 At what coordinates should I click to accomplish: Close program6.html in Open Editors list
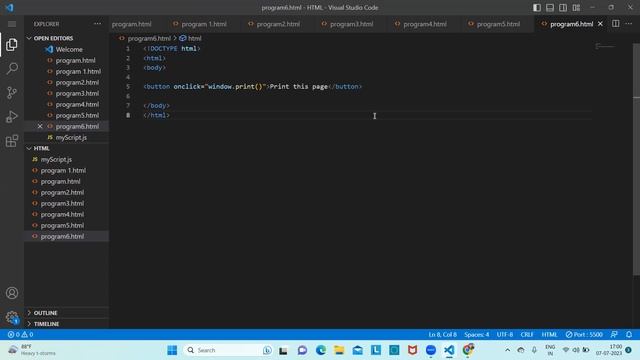(x=40, y=126)
